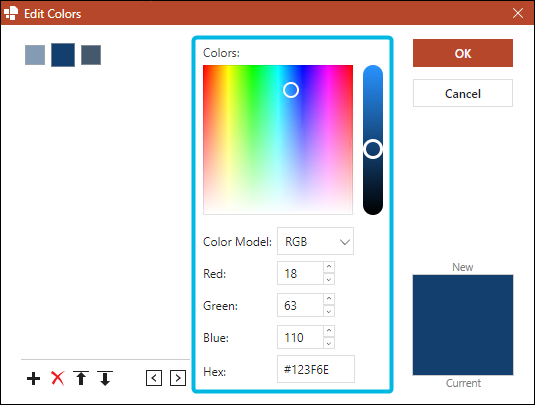
Task: Move color to top with up-arrow bar icon
Action: pos(81,378)
